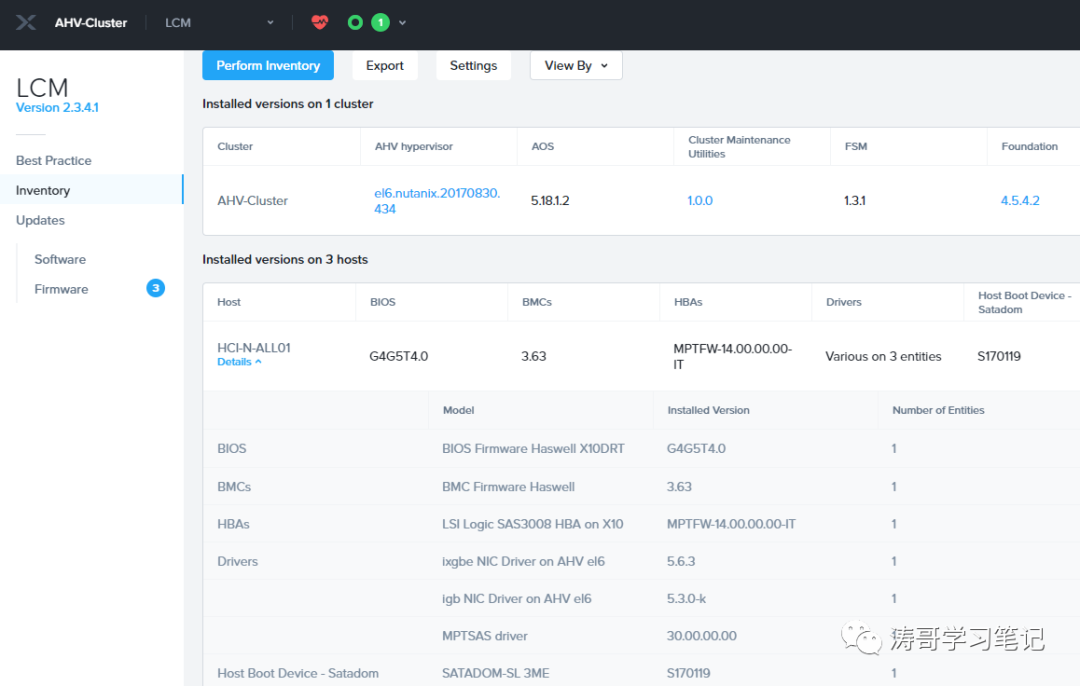
Task: Expand the tasks dropdown chevron
Action: [x=402, y=23]
